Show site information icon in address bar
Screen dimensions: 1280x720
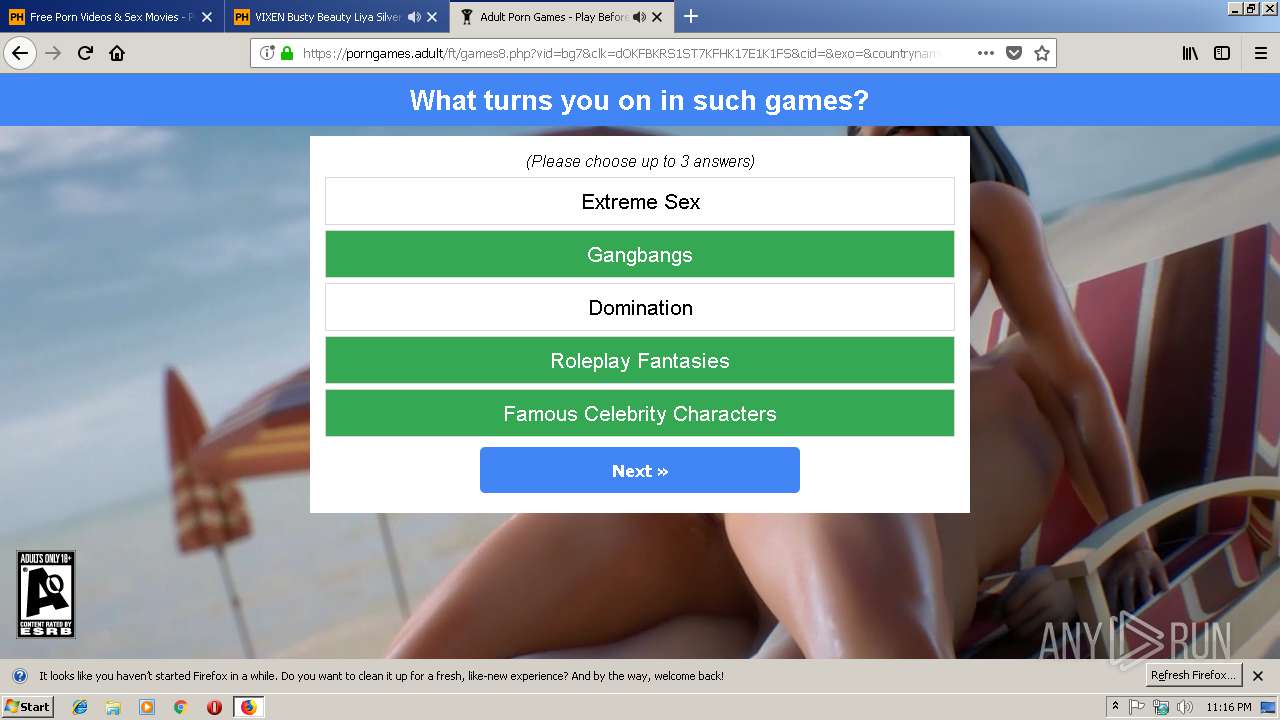click(267, 53)
